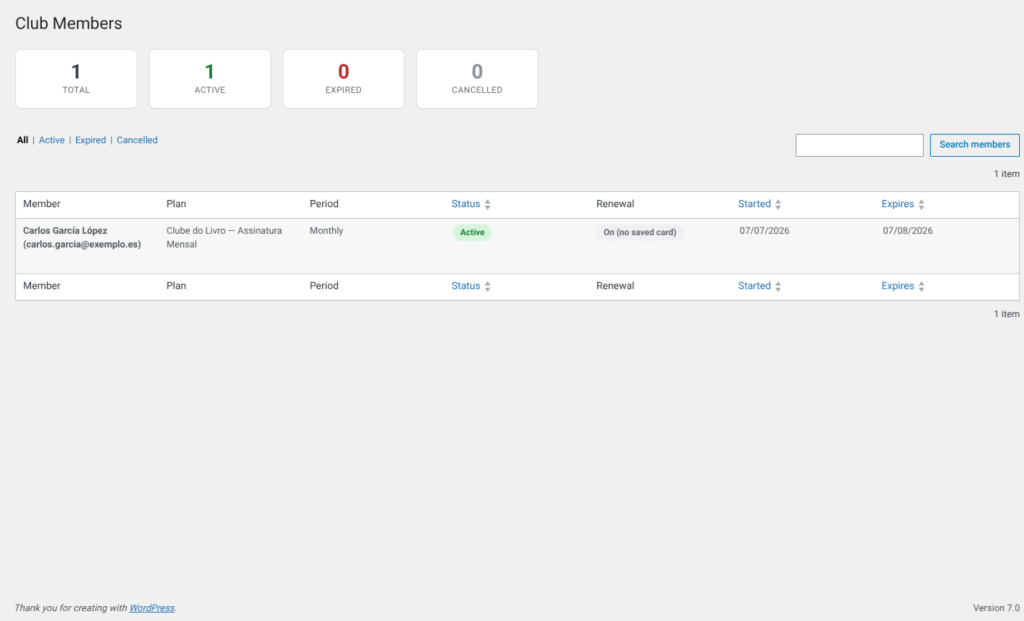
Task: Click the 'On (no saved card)' renewal badge
Action: (639, 232)
